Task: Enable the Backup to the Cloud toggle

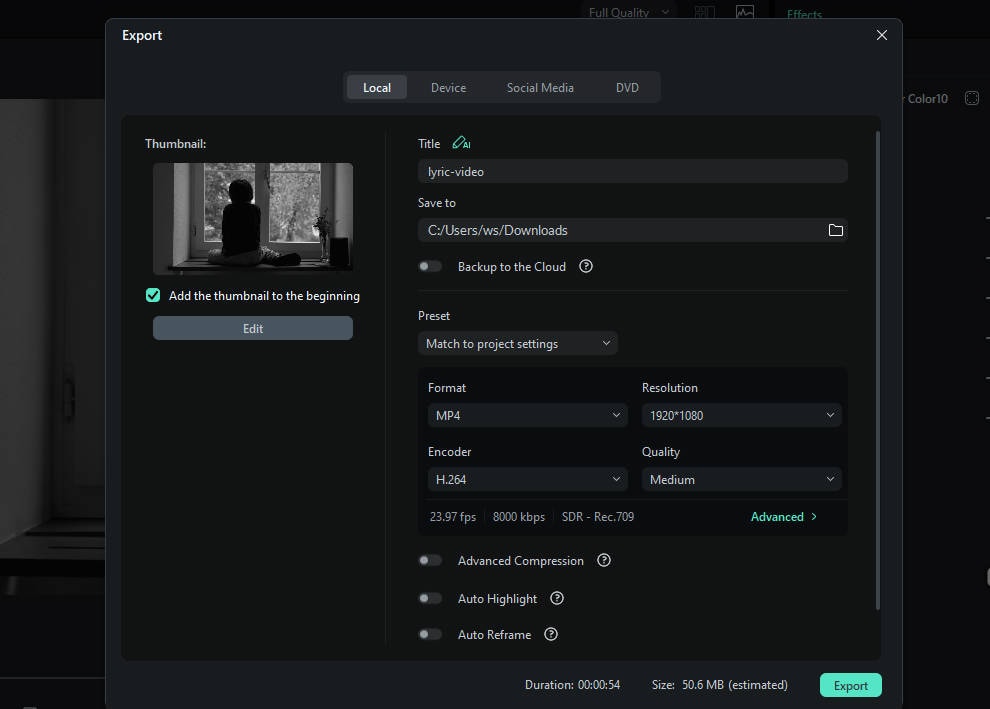Action: coord(430,266)
